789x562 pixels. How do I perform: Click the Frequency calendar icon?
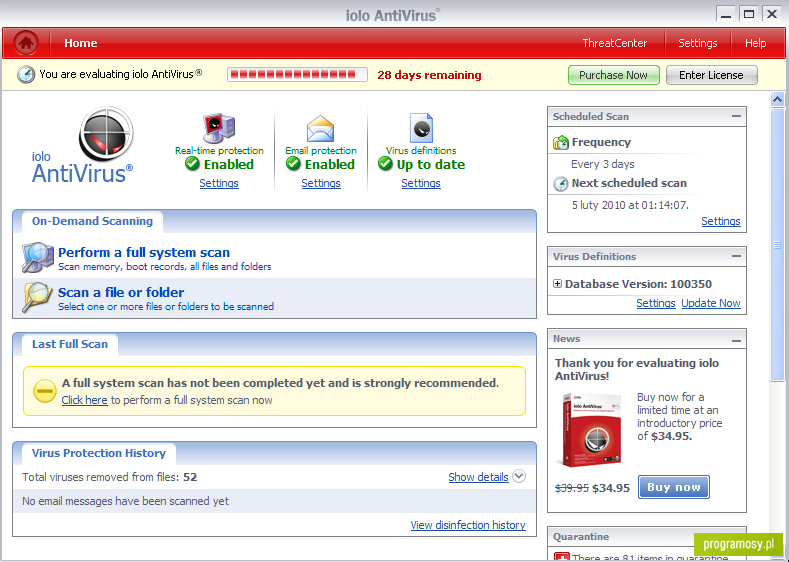(561, 143)
